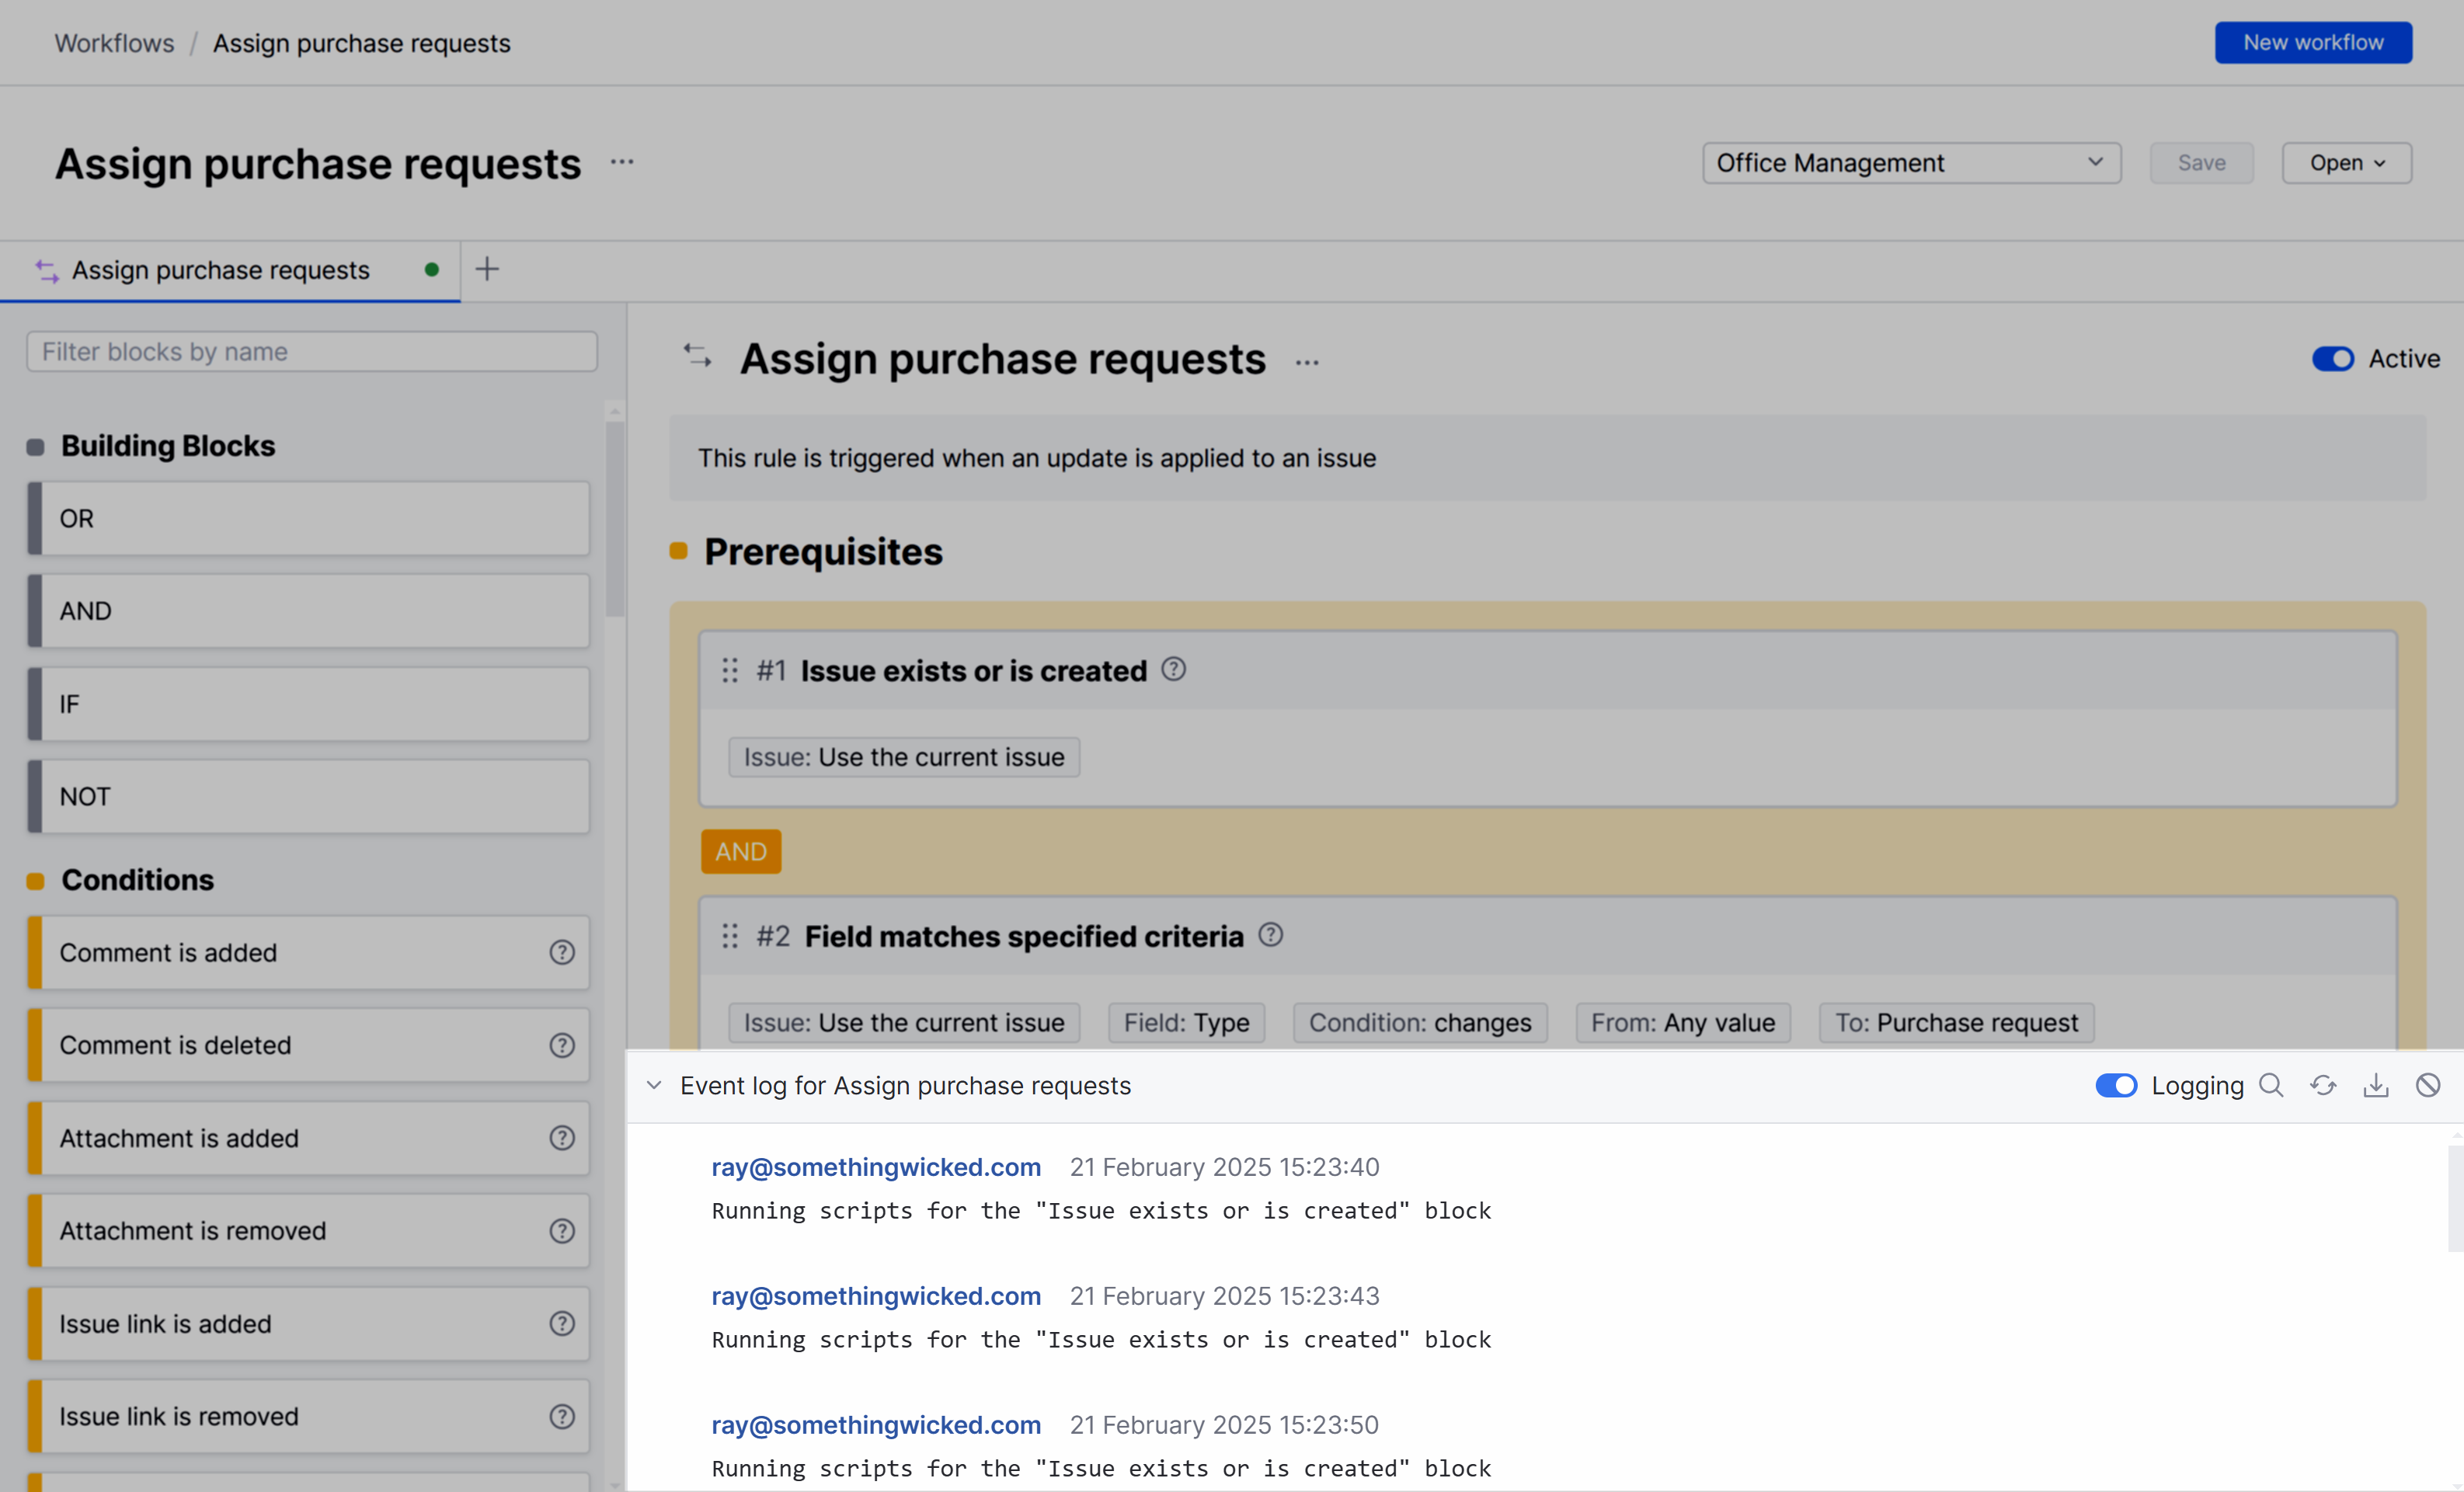Open help for Issue exists or is created

[x=1174, y=670]
